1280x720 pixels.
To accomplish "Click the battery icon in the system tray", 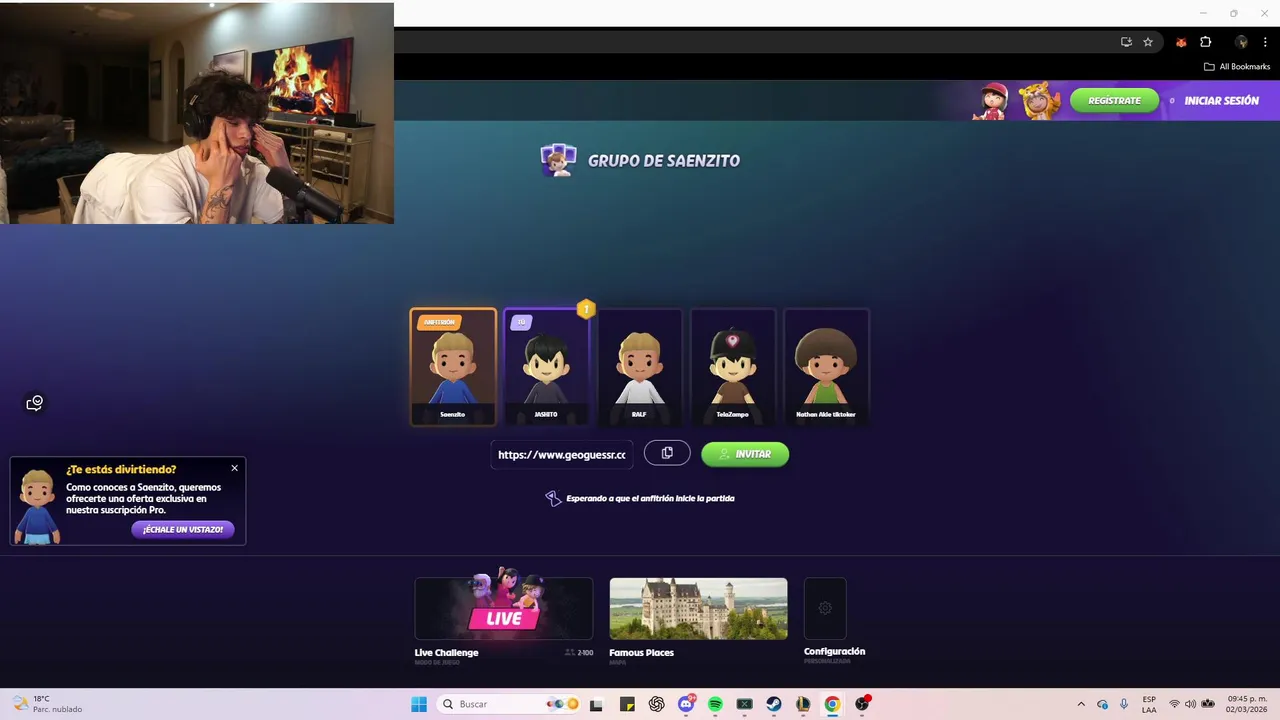I will tap(1208, 704).
